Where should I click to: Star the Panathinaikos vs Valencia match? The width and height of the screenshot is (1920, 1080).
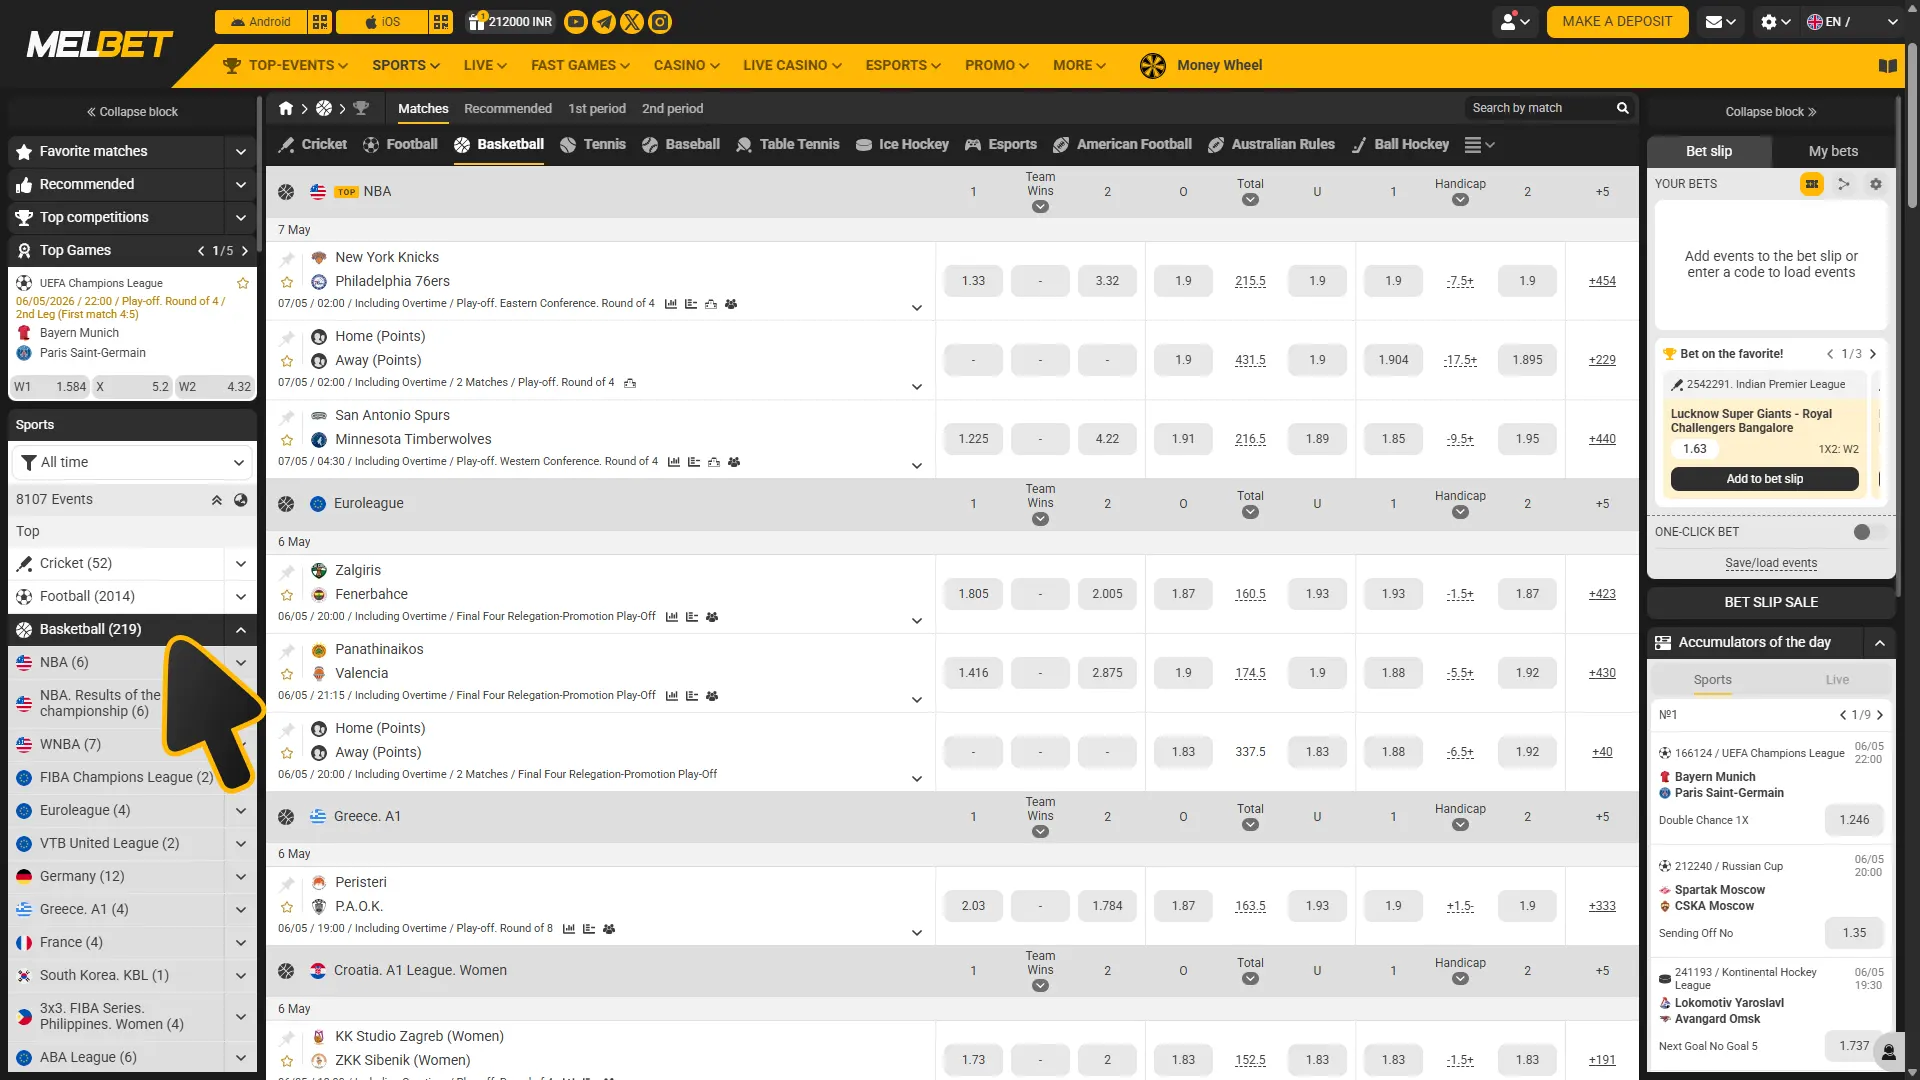287,674
